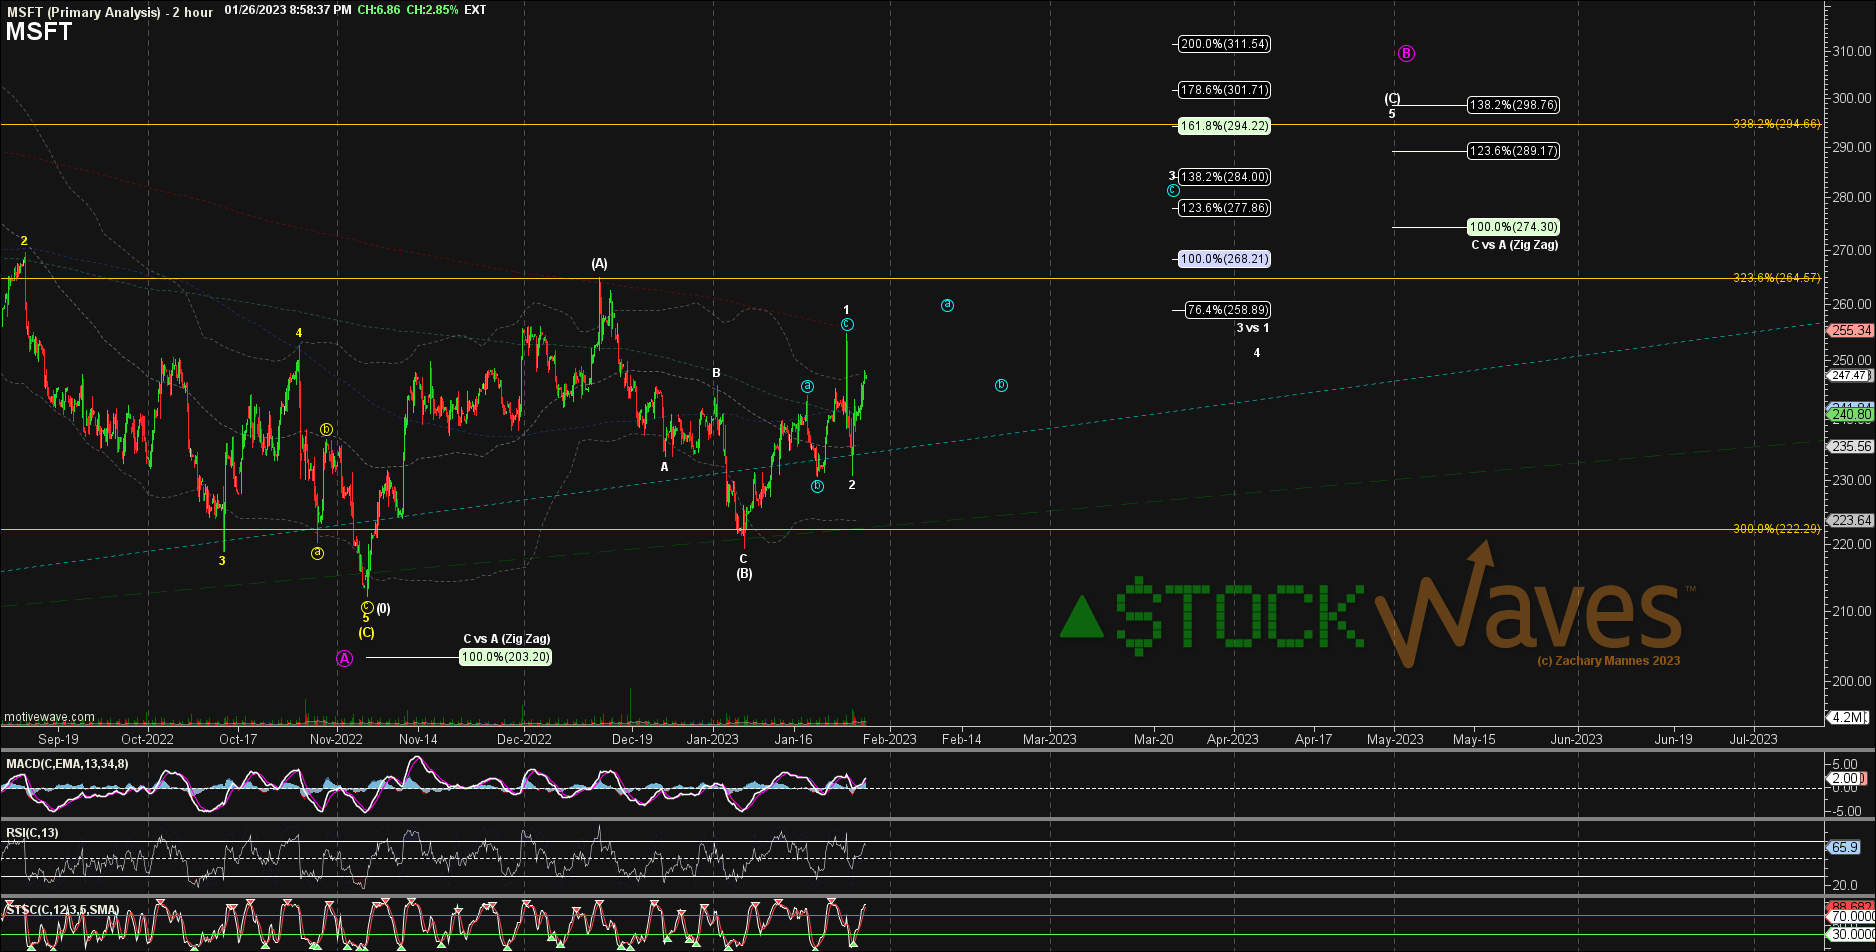Open the motivewave.com watermark link

tap(50, 717)
